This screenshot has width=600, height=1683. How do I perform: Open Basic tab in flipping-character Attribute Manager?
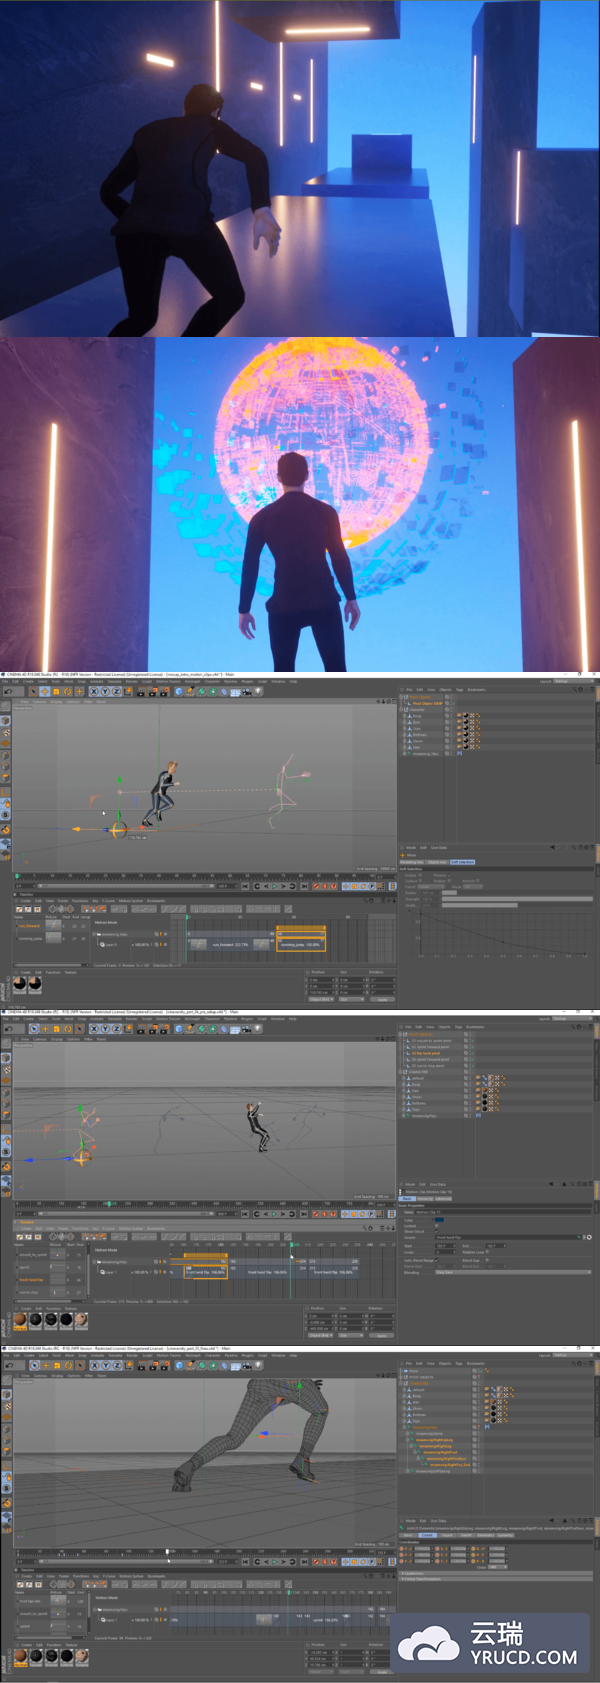[407, 1199]
